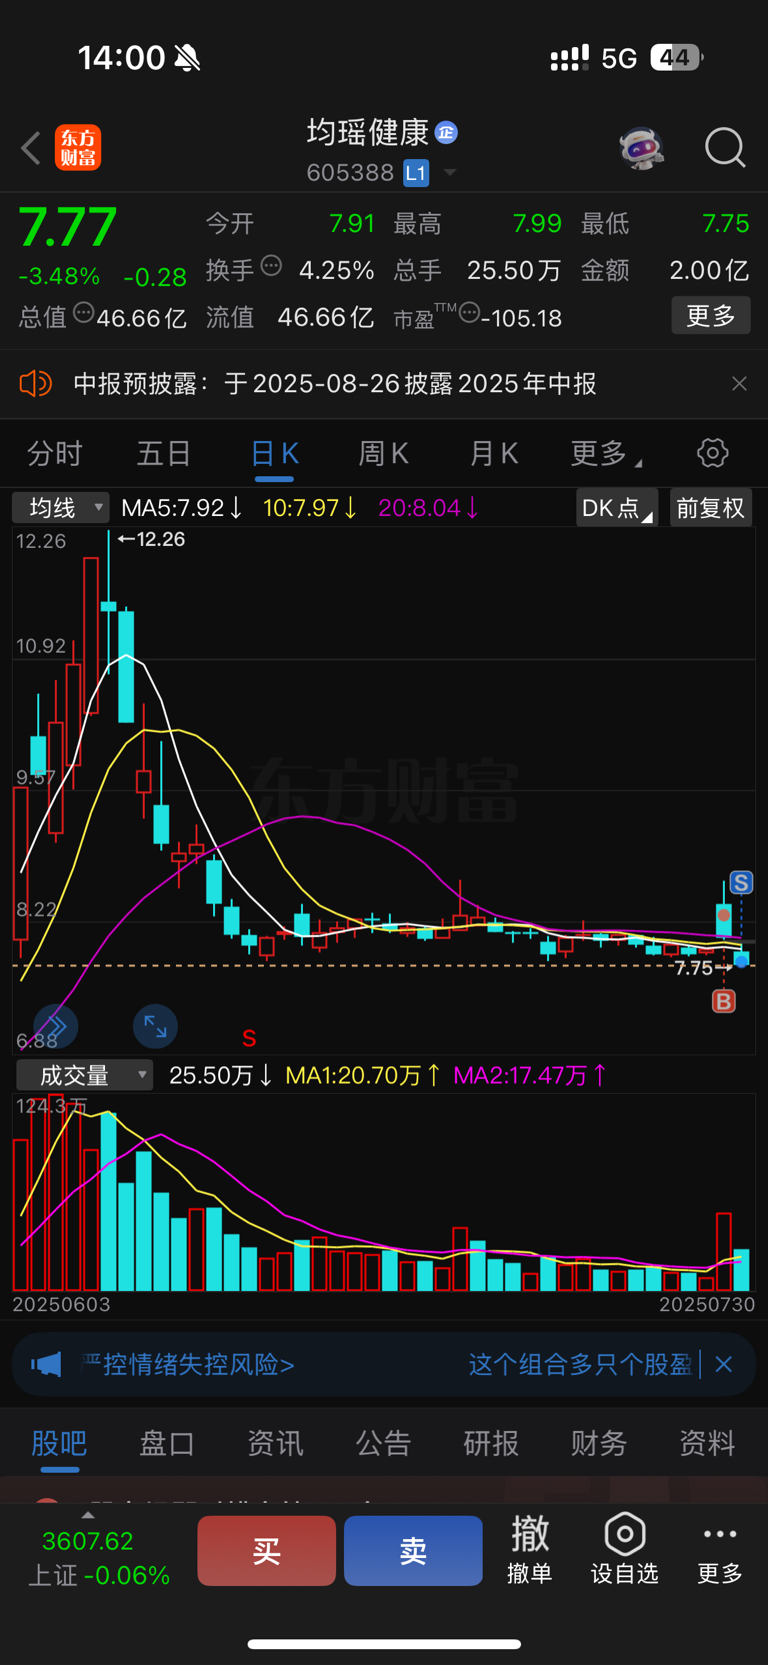This screenshot has width=769, height=1665.
Task: Tap the L1 level badge
Action: 416,173
